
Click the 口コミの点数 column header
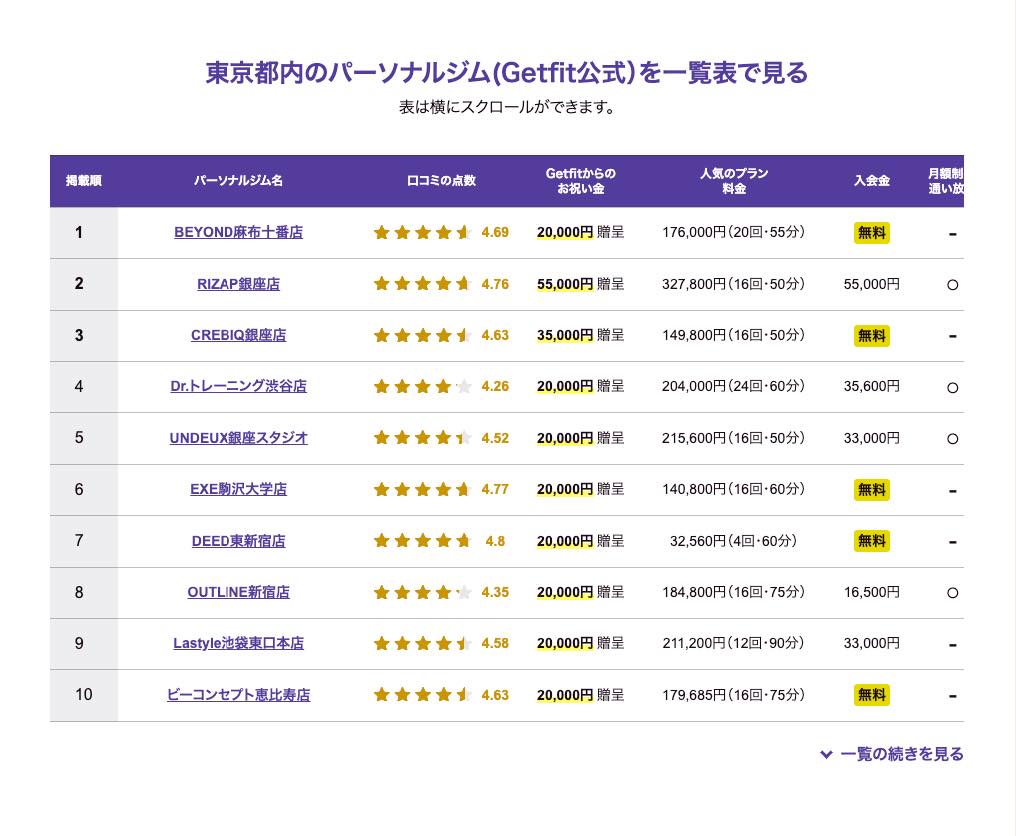(x=441, y=181)
